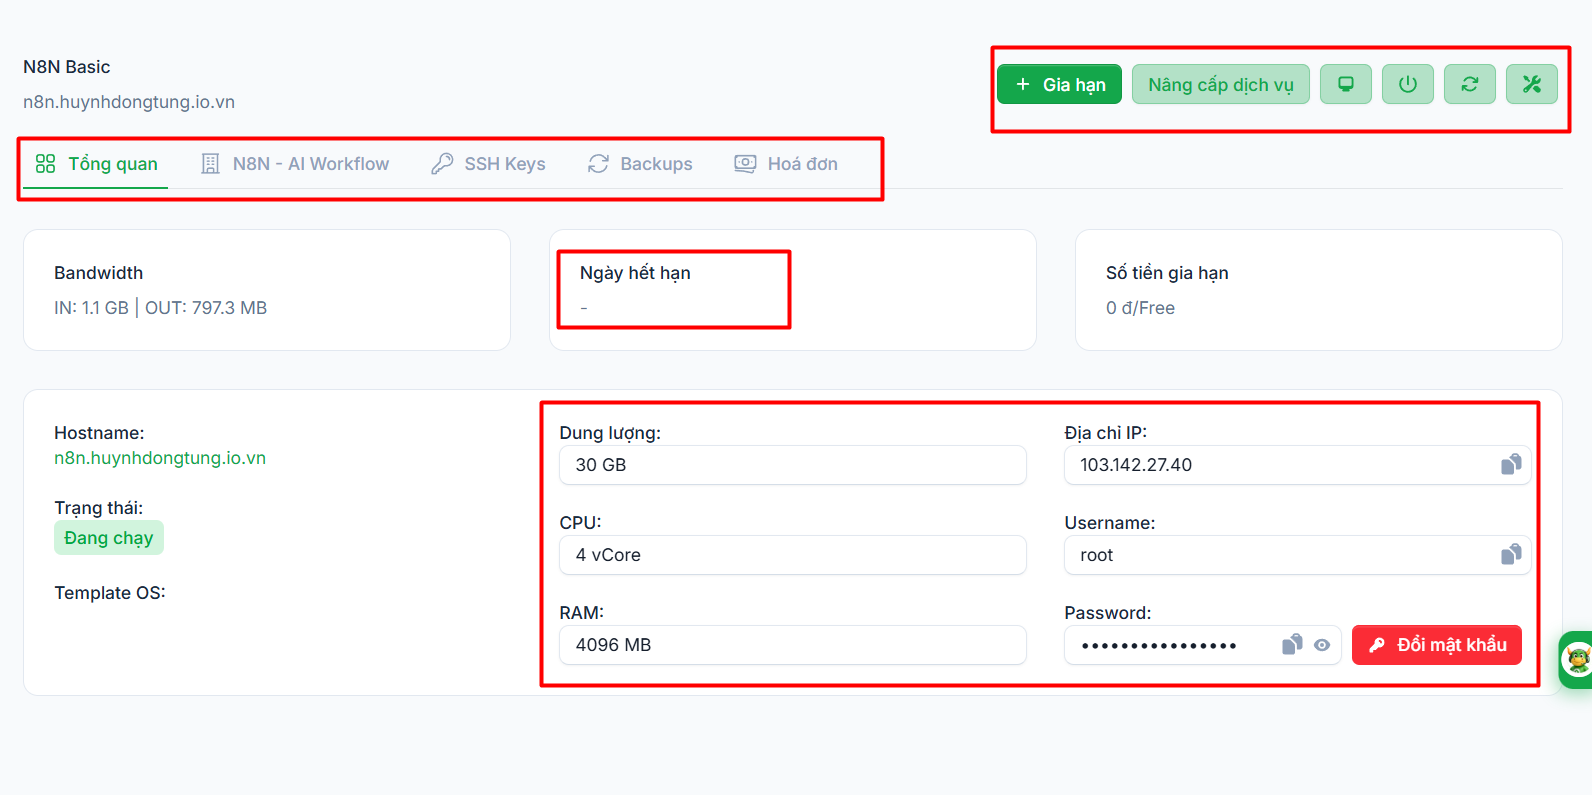Click the power icon button
Viewport: 1592px width, 795px height.
point(1408,85)
